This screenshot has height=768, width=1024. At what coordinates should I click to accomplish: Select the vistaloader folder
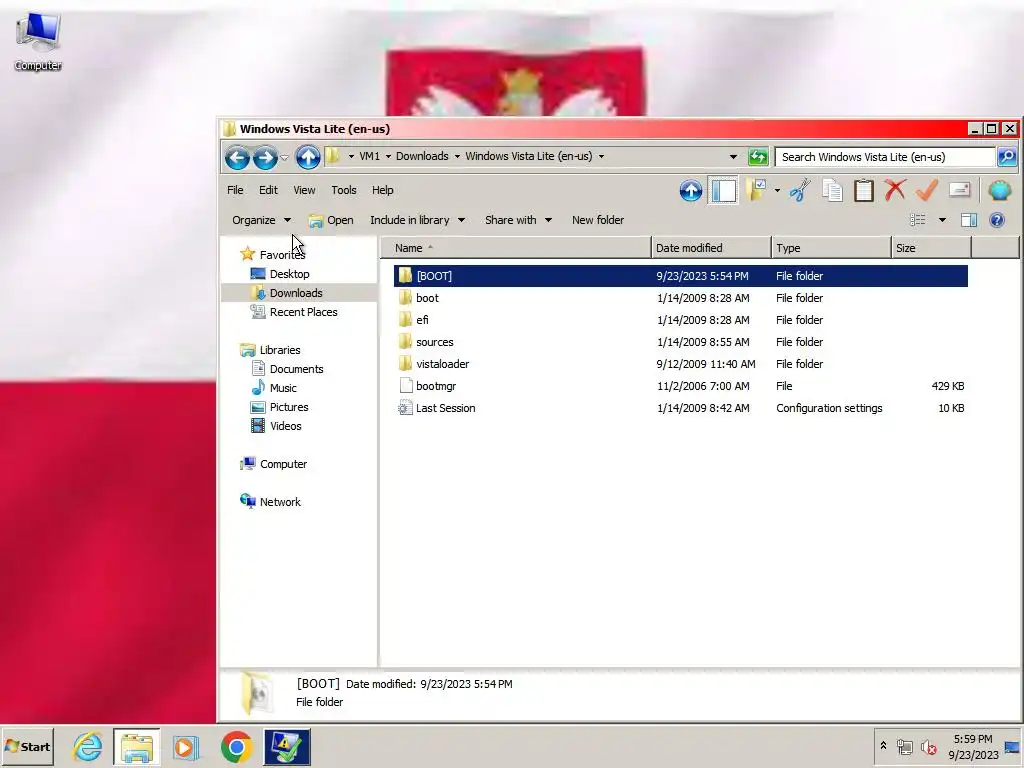442,364
